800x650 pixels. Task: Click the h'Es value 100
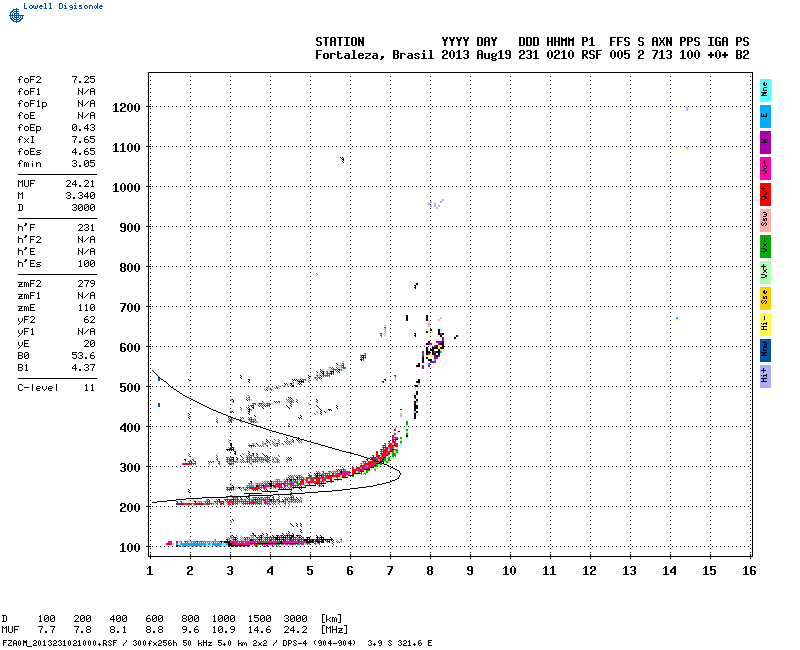(86, 264)
